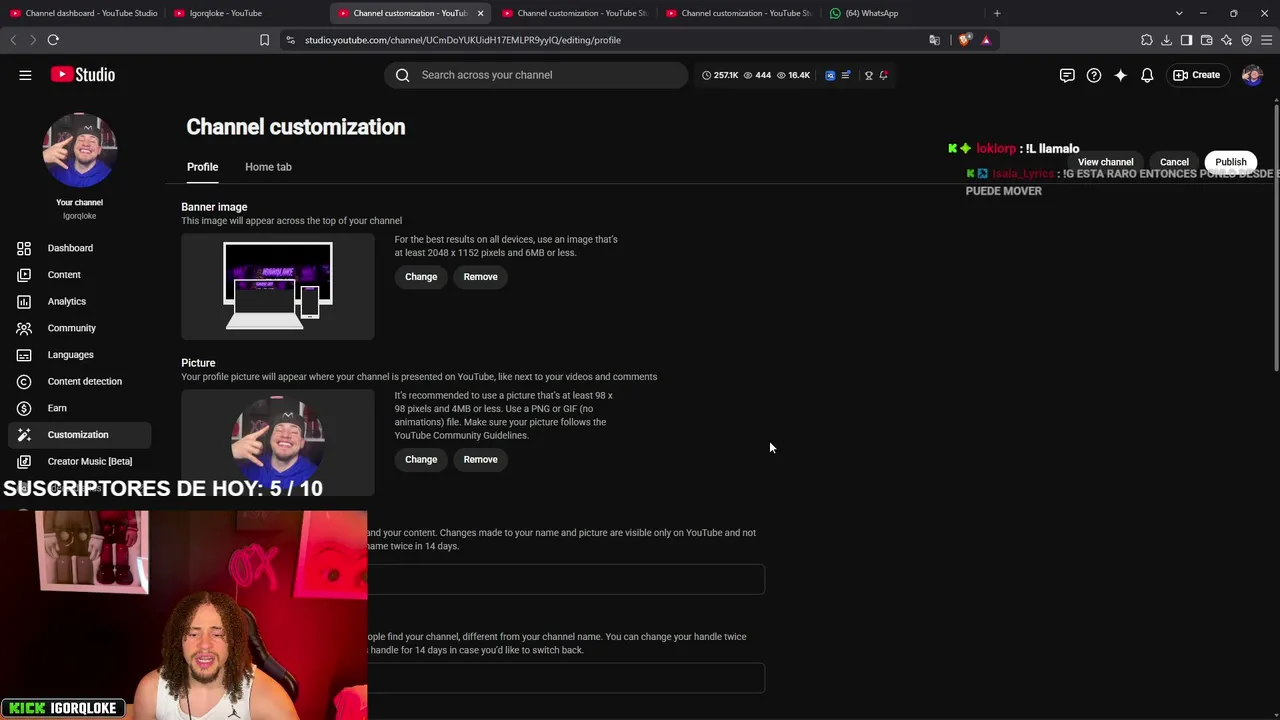Open Community via its sidebar icon
The image size is (1280, 720).
(x=24, y=328)
